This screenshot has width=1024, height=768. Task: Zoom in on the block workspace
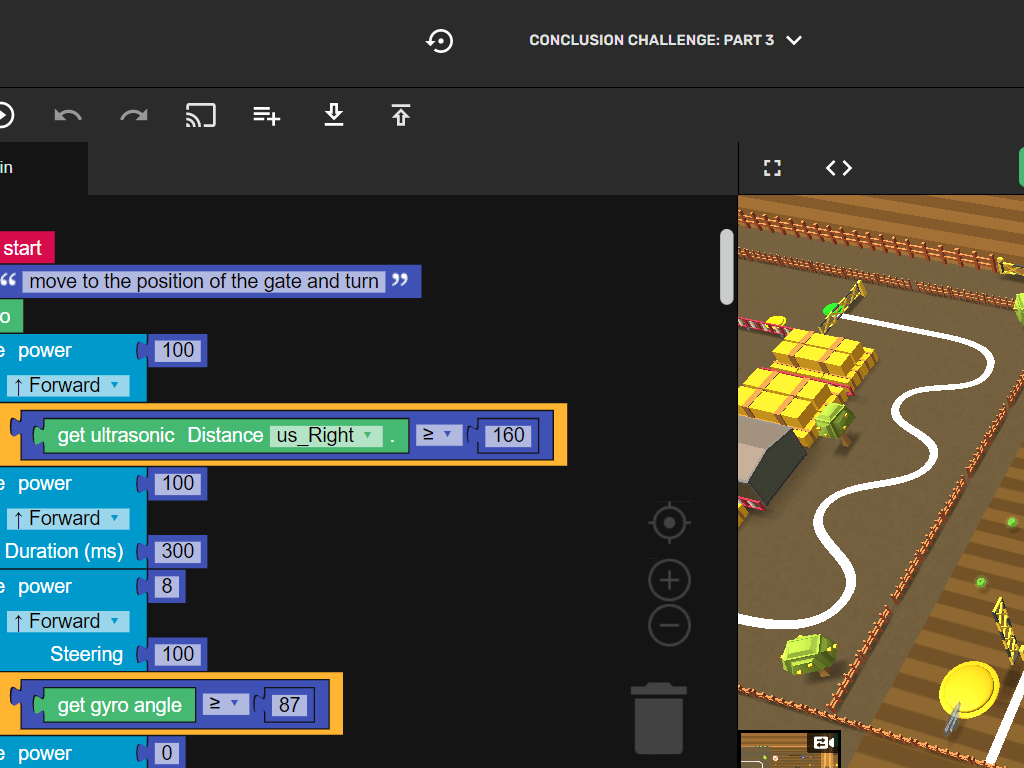(670, 580)
